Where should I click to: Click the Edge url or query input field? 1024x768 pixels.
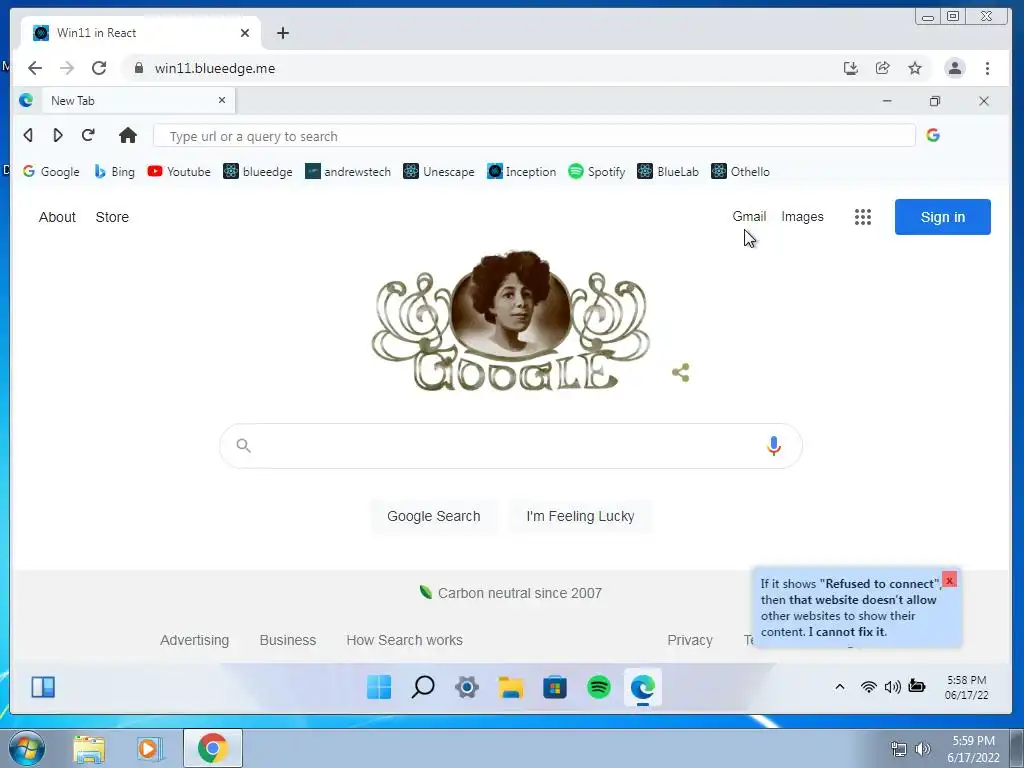pyautogui.click(x=534, y=136)
